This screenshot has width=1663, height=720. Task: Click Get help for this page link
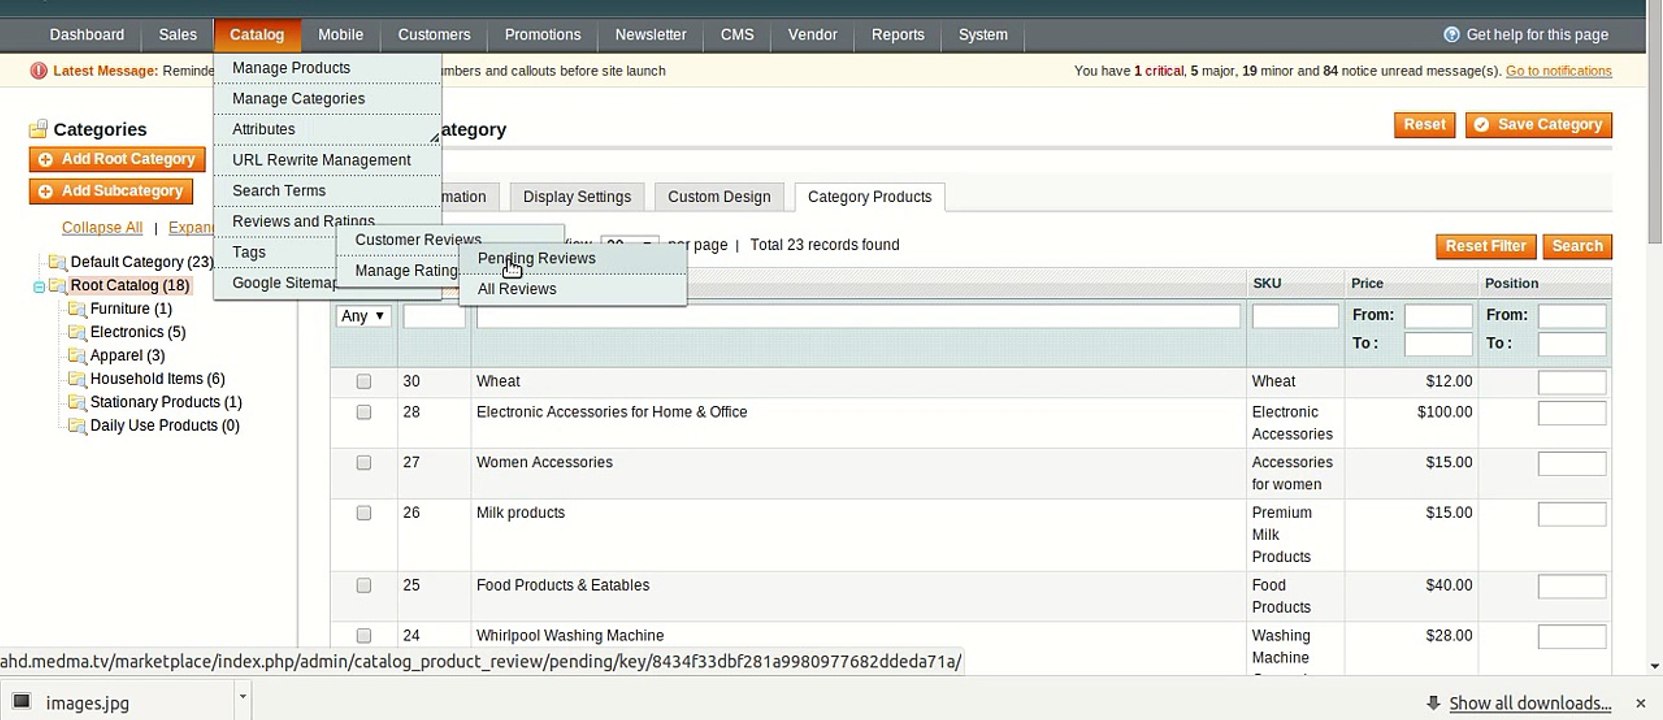1537,35
